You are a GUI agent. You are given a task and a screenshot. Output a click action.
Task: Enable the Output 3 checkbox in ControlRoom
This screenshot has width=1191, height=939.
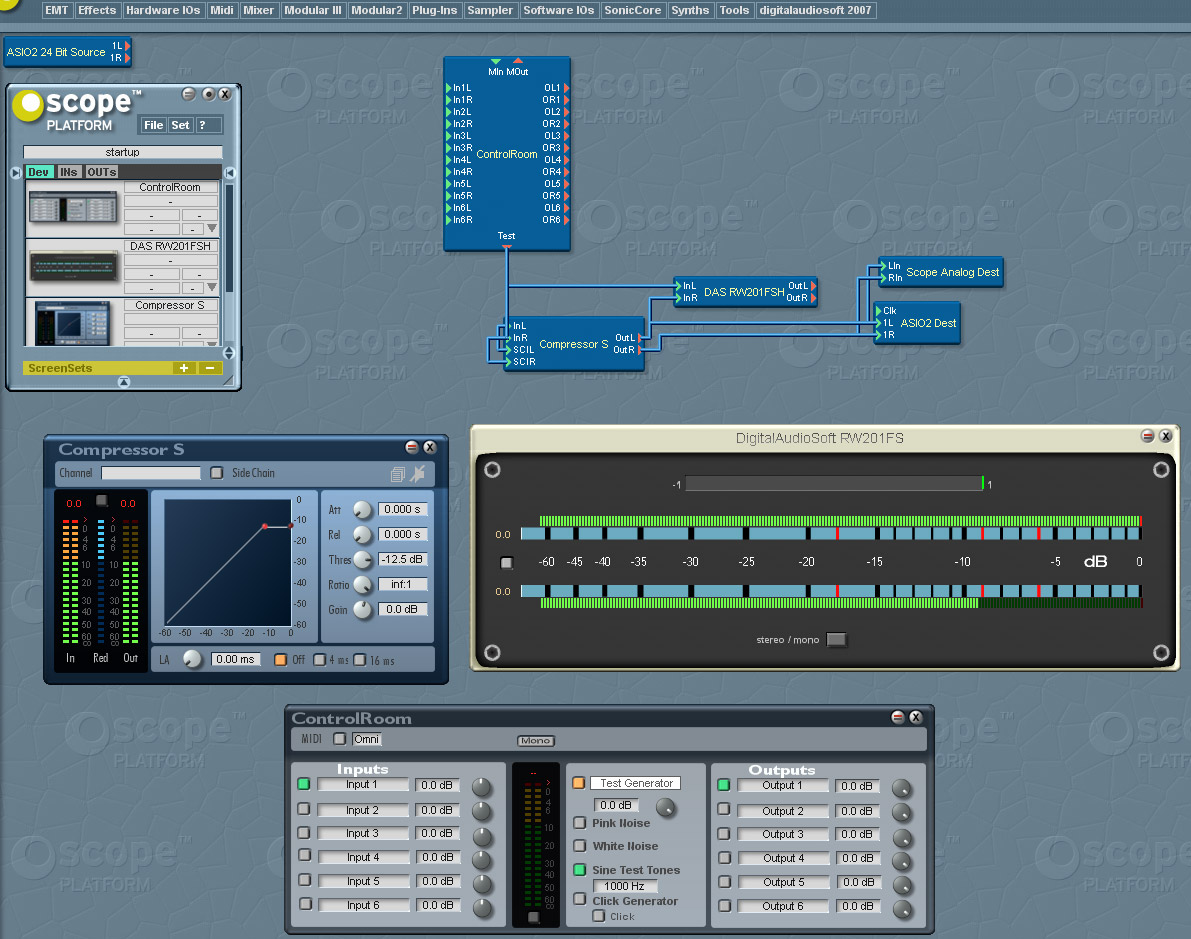[x=724, y=833]
